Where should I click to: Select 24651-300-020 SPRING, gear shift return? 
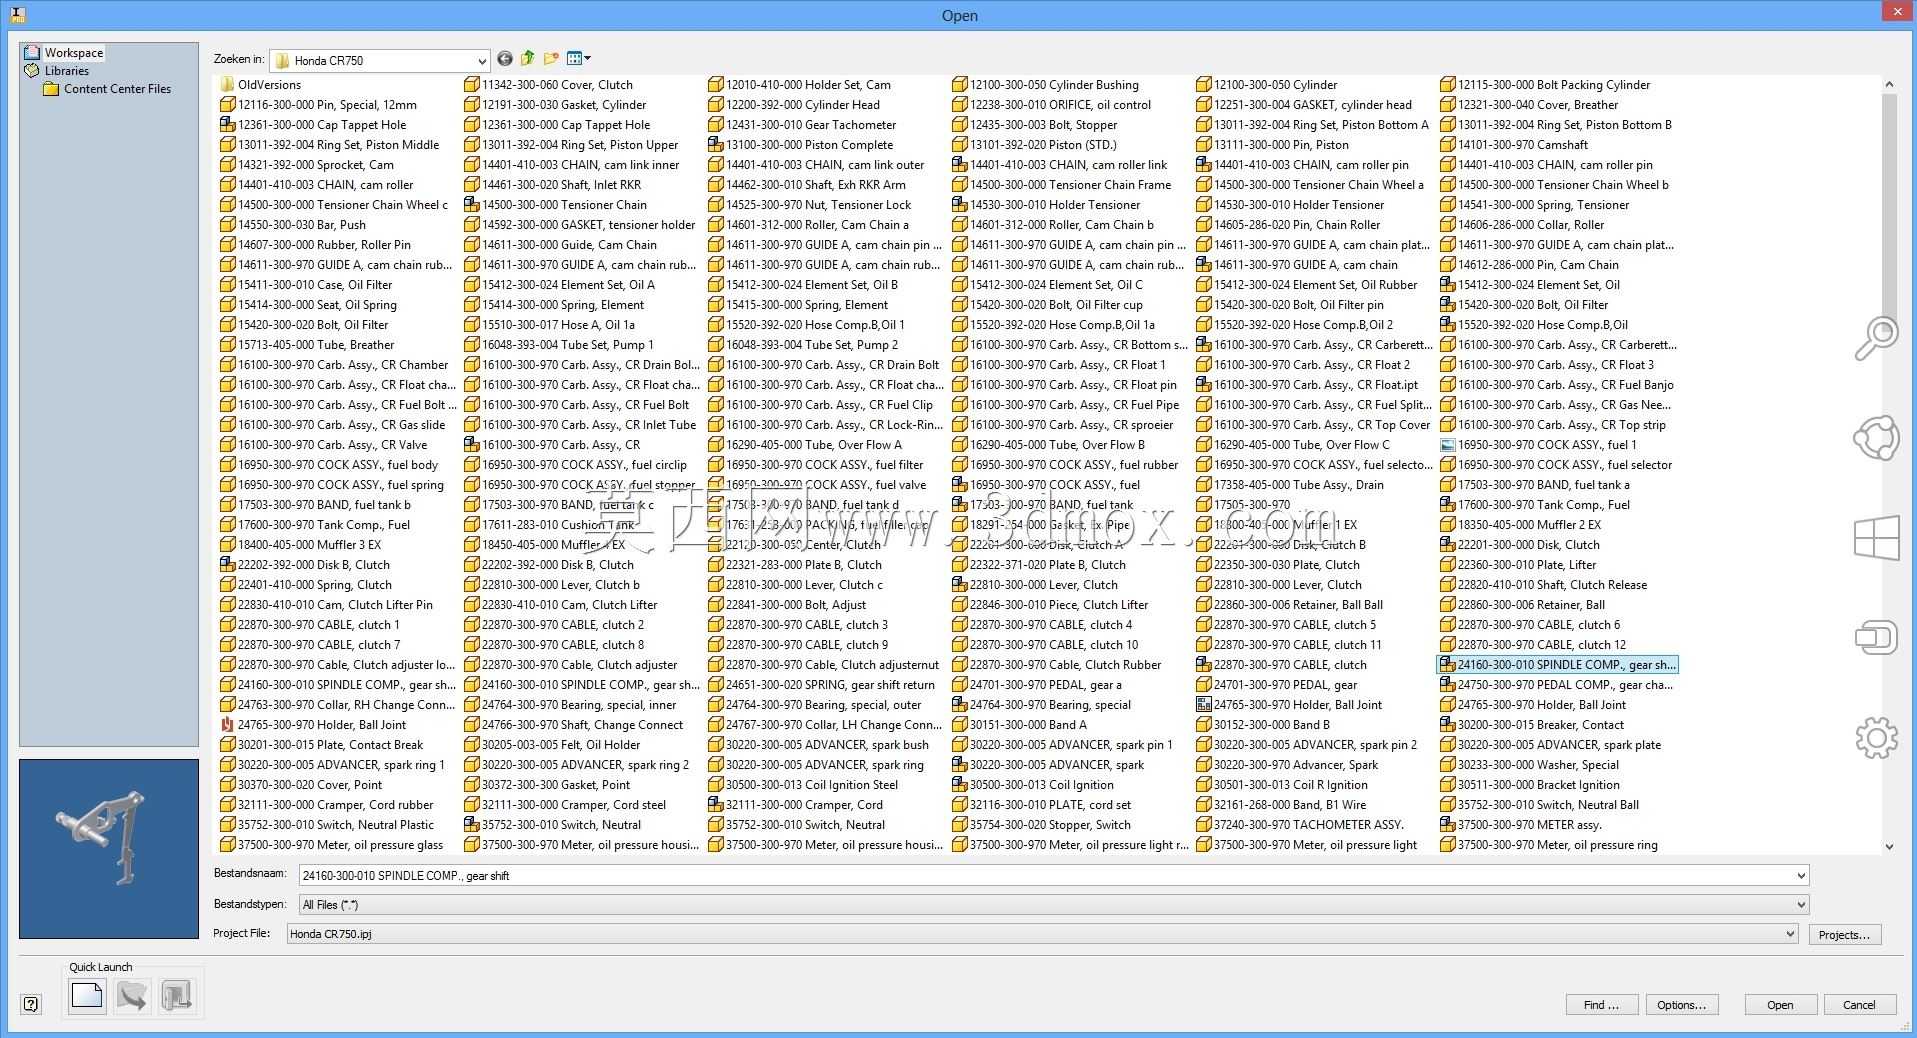[x=830, y=685]
